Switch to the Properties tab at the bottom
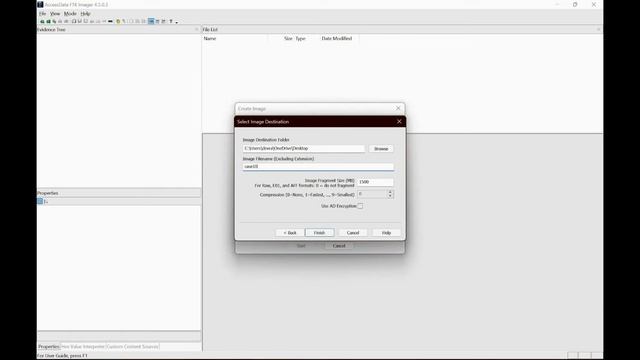 pos(49,347)
